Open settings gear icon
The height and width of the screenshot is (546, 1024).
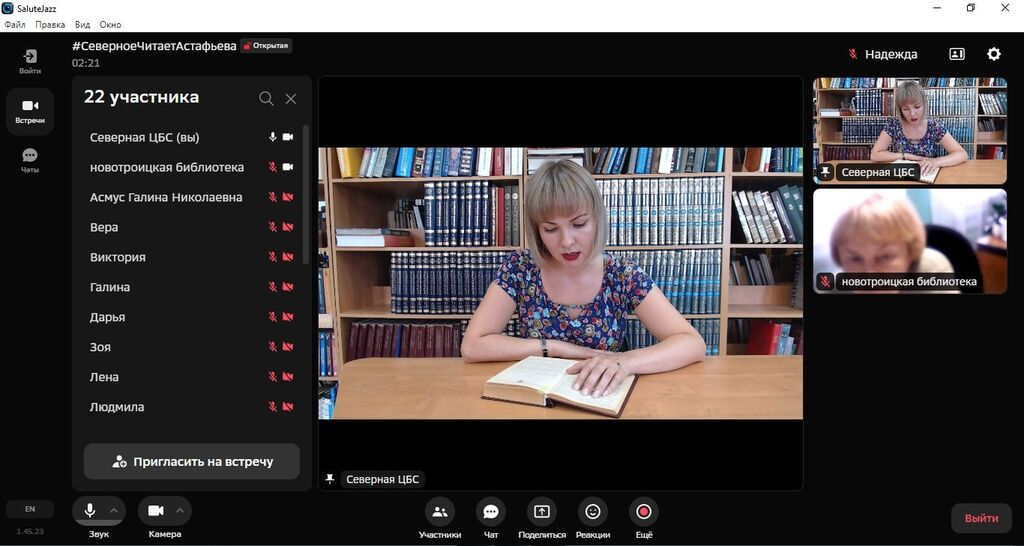point(993,54)
